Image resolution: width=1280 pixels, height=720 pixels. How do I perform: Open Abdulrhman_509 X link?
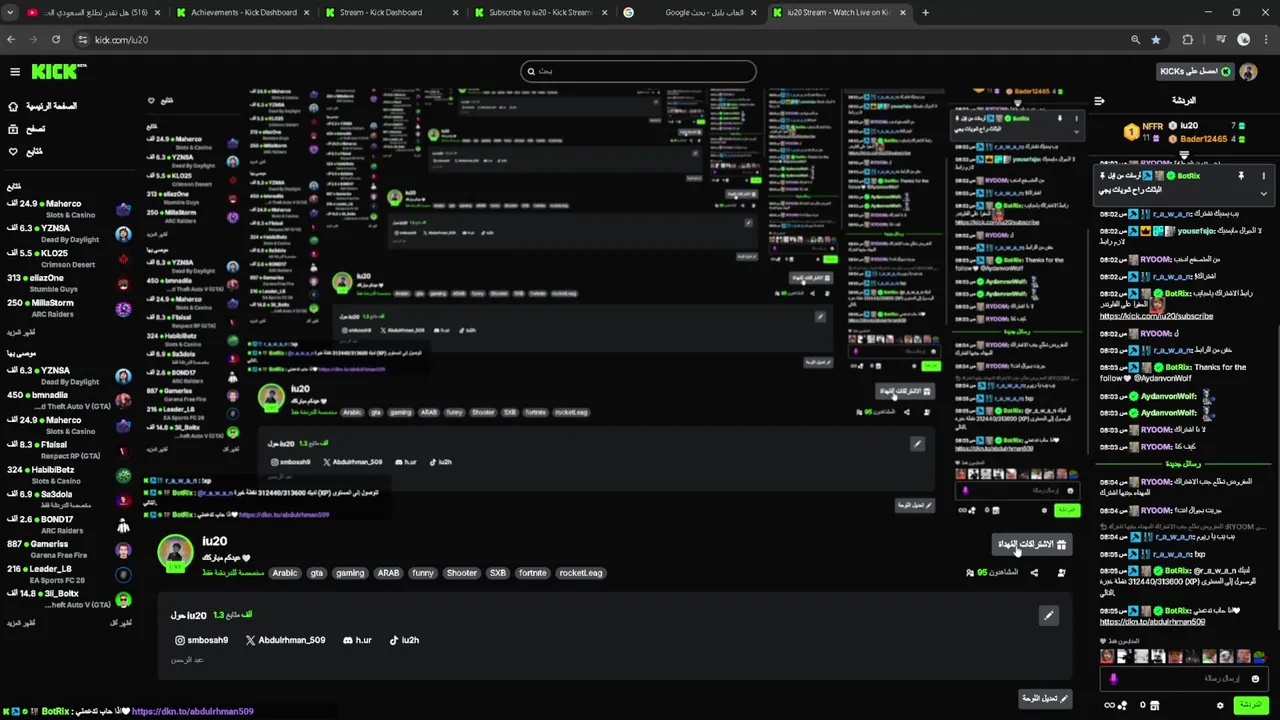click(285, 640)
